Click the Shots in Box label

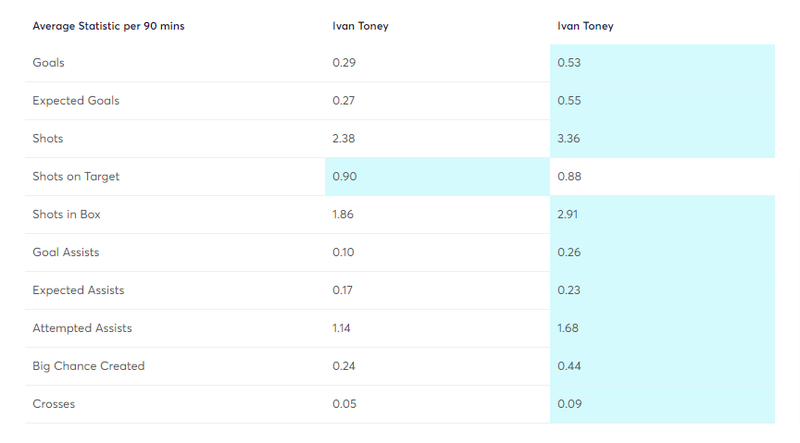coord(66,214)
